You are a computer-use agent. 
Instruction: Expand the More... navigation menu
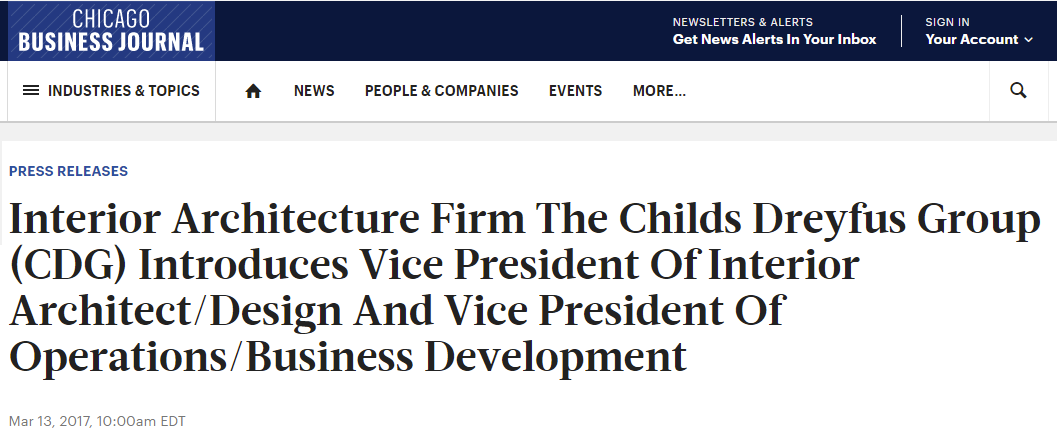659,90
